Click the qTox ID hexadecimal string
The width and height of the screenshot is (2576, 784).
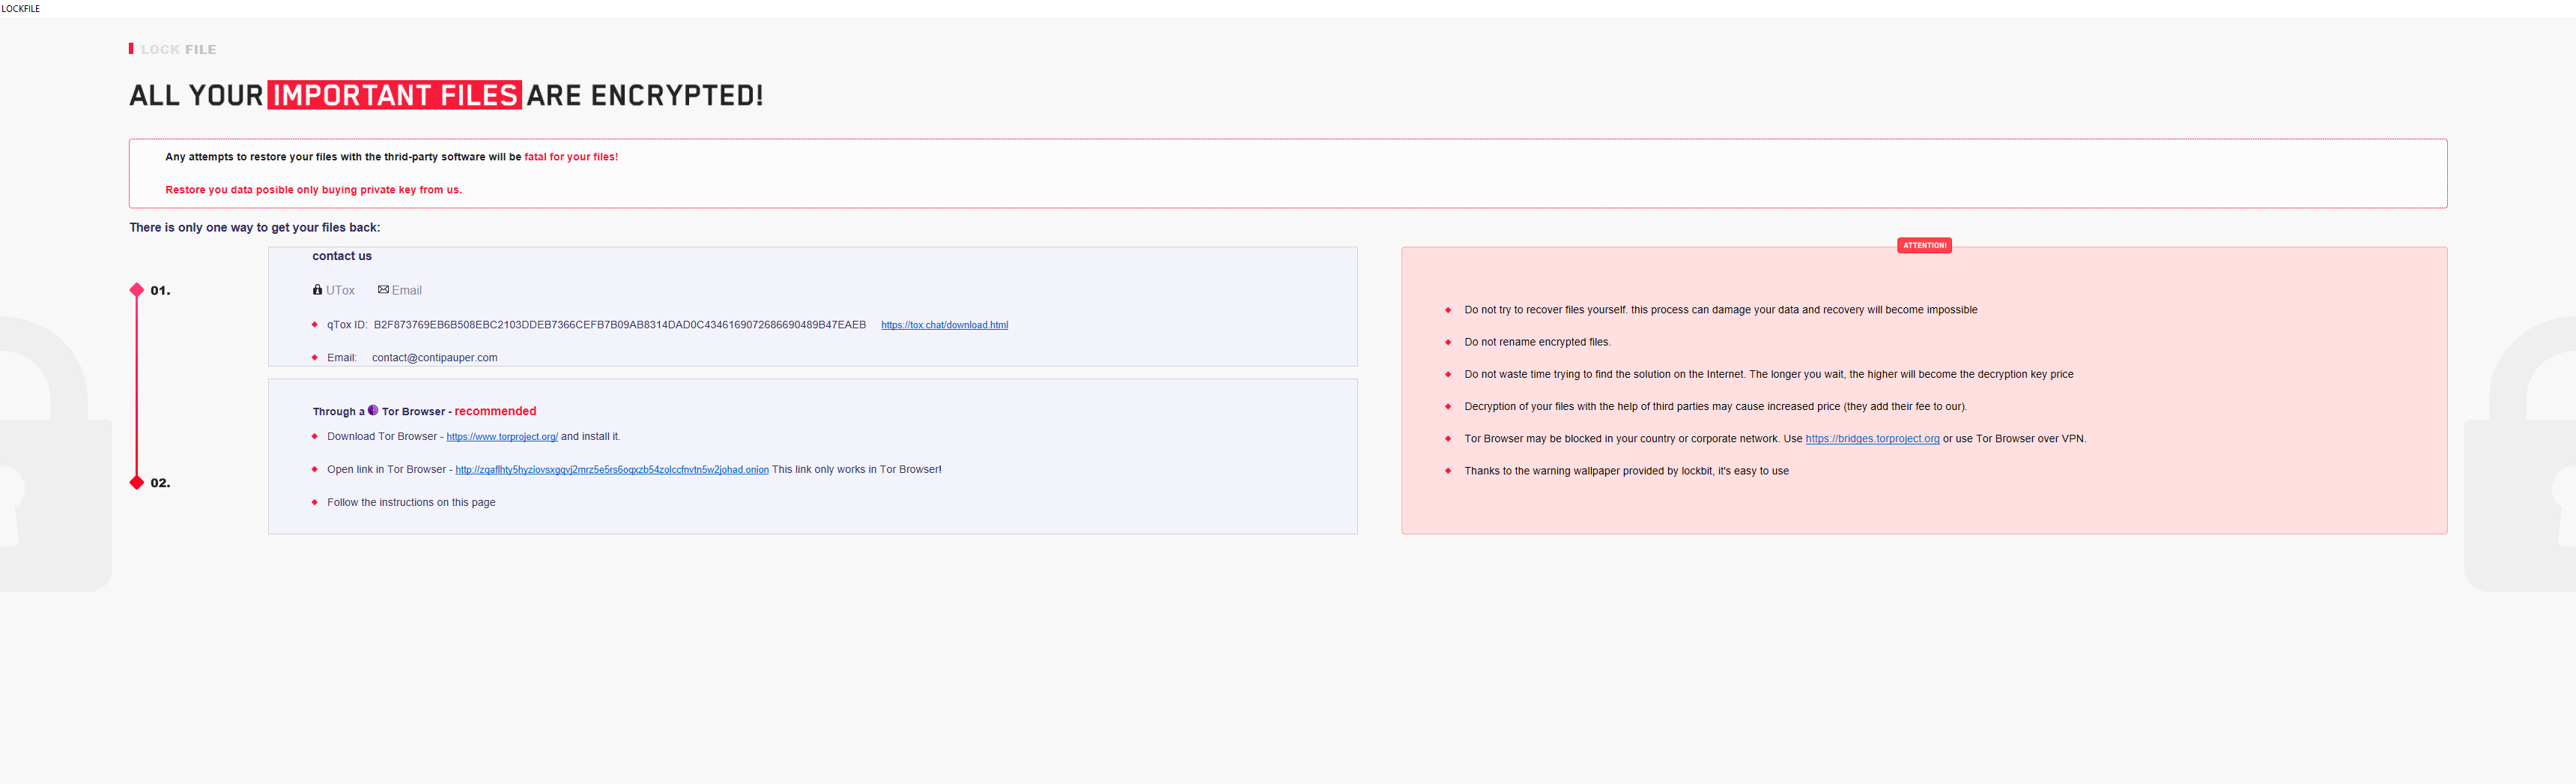coord(619,325)
